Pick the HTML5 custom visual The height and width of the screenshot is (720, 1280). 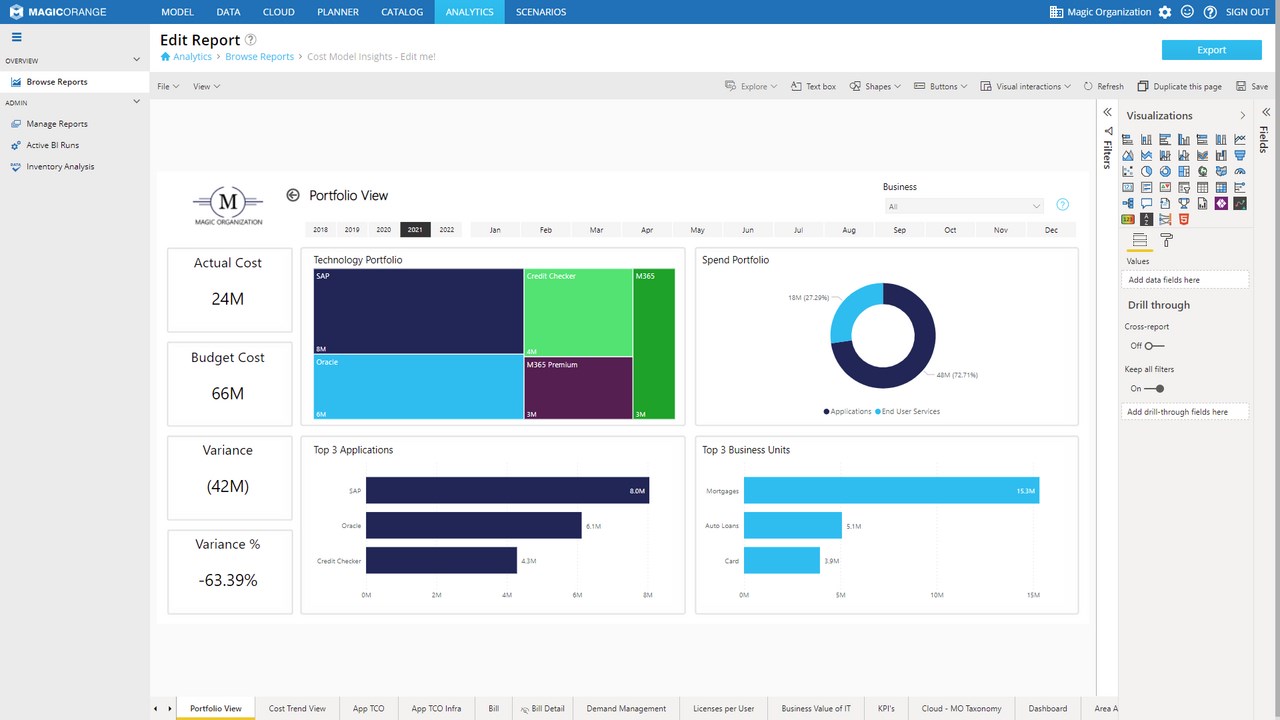coord(1184,219)
